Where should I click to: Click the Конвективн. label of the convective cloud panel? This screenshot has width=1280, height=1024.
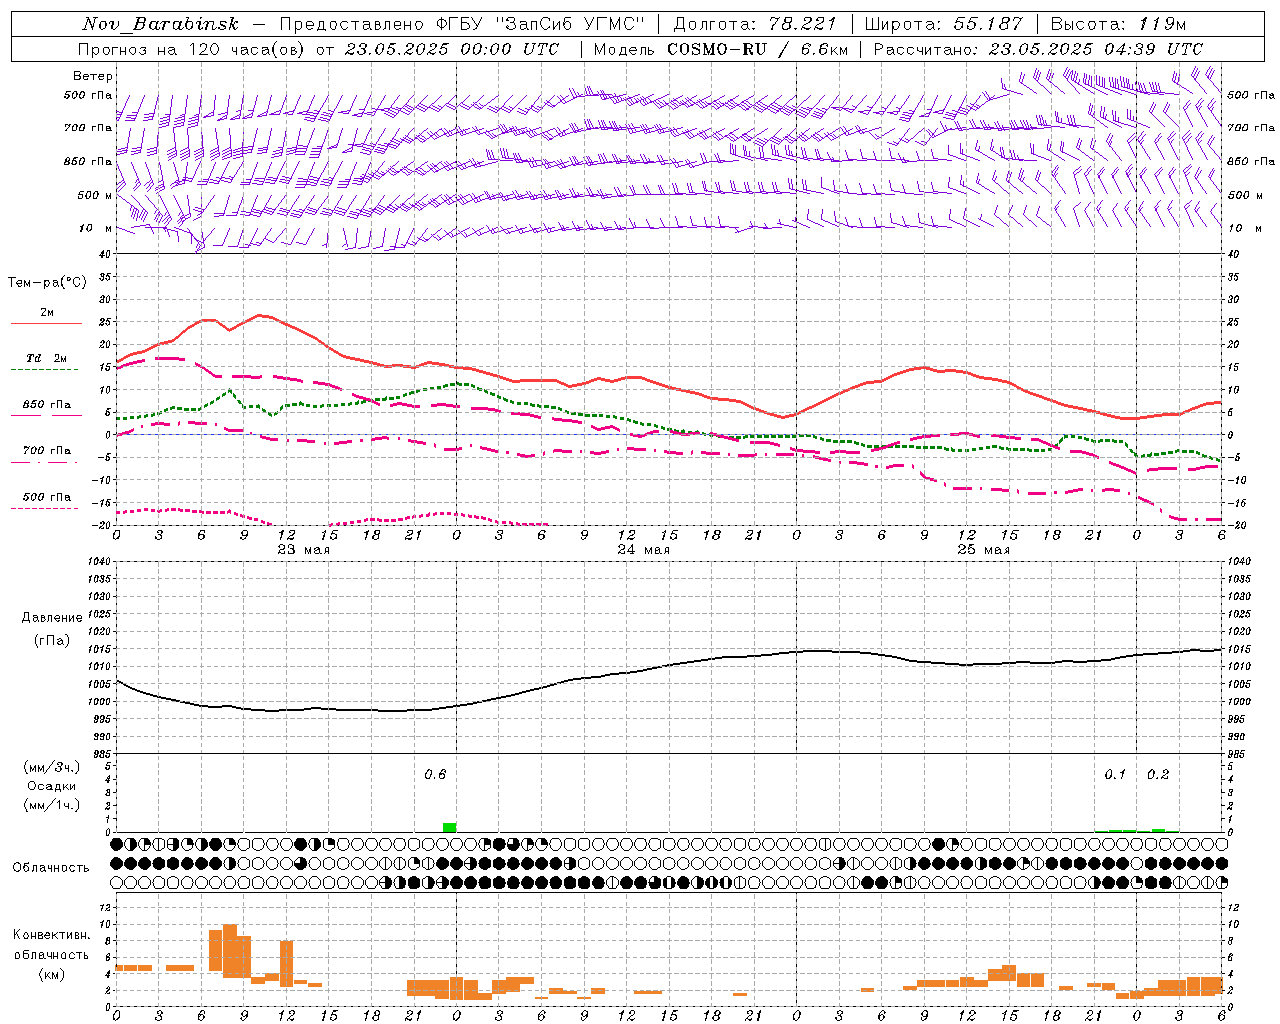point(51,935)
